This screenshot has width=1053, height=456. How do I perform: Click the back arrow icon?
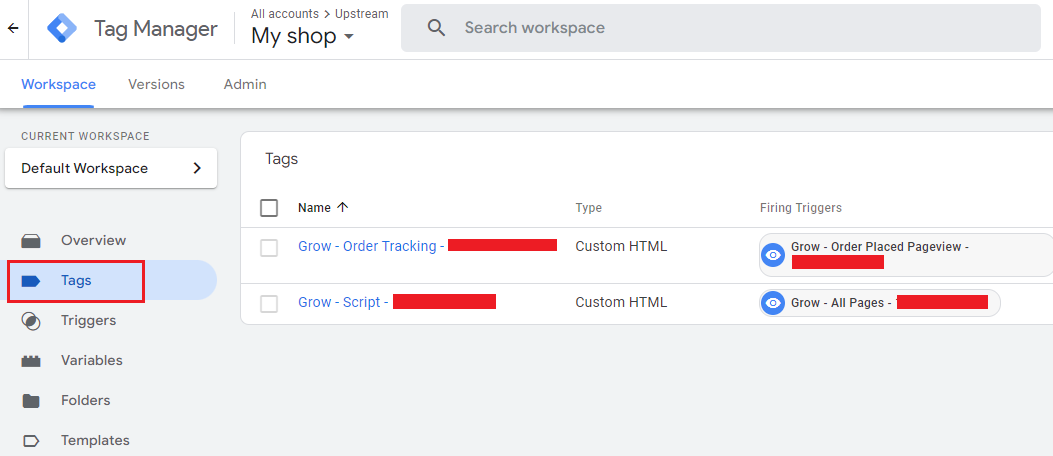(x=13, y=28)
